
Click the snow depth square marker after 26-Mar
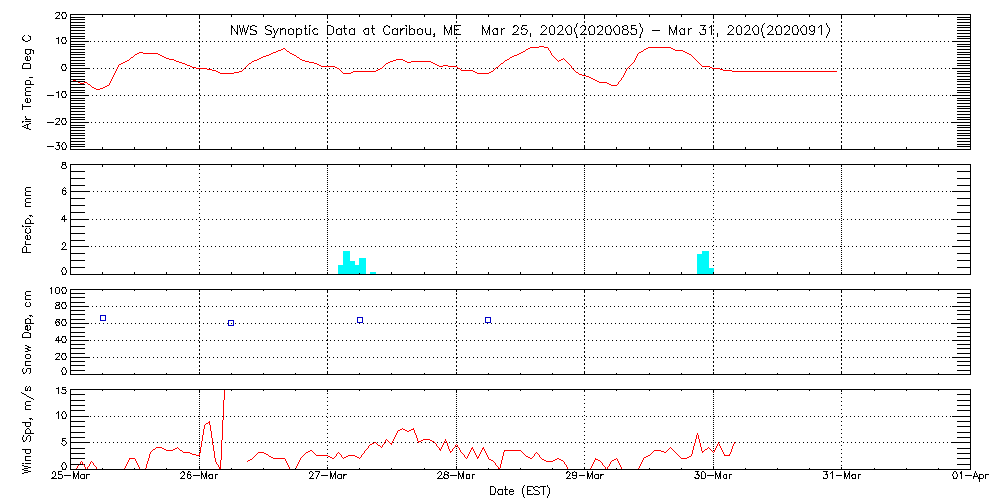231,323
